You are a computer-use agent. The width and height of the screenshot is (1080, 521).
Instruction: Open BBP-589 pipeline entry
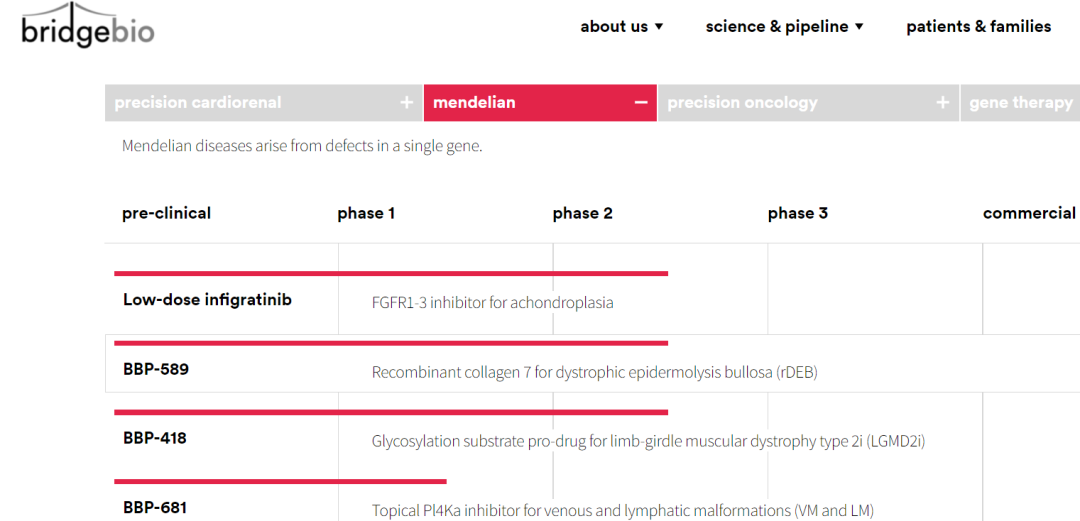[156, 369]
